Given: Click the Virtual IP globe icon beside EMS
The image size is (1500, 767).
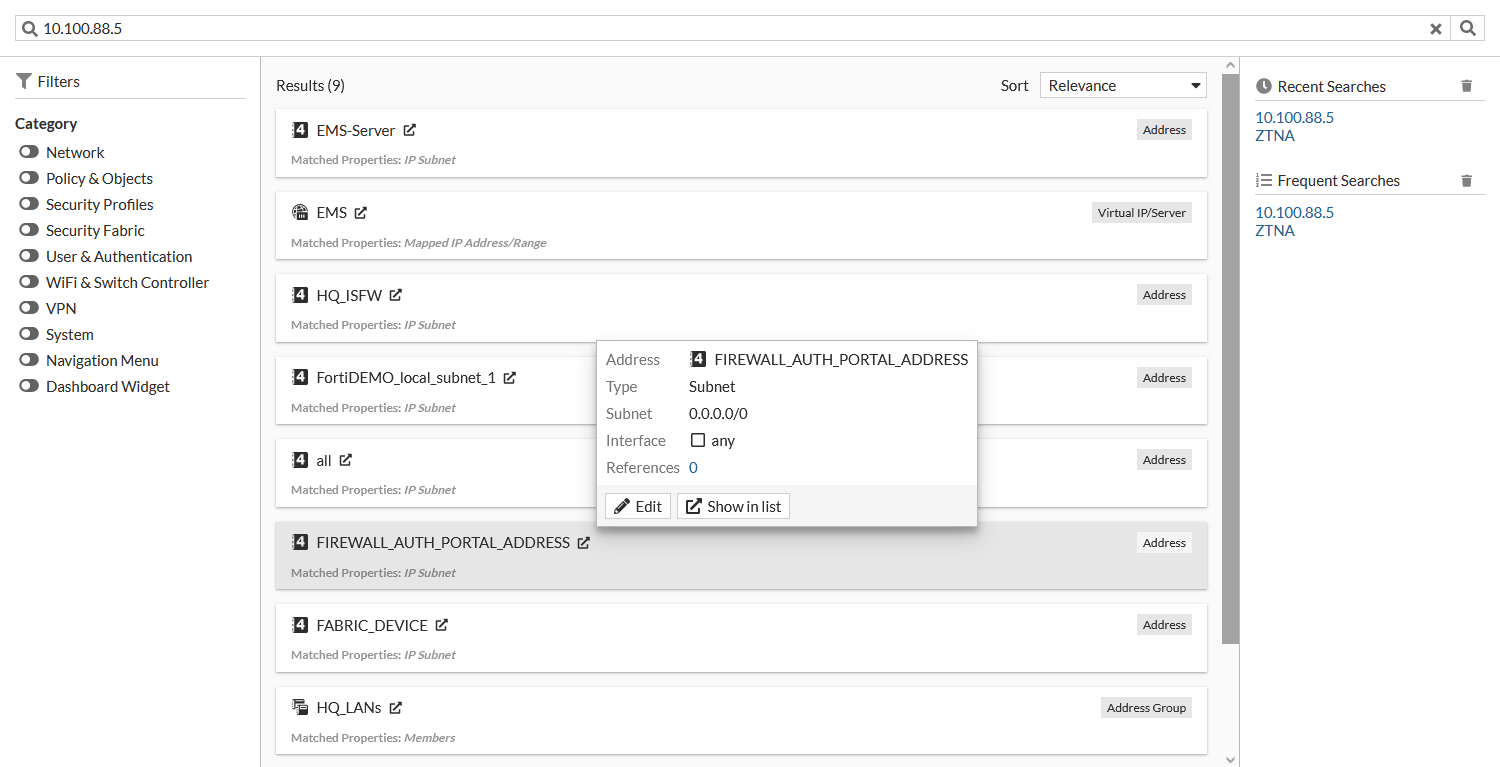Looking at the screenshot, I should pyautogui.click(x=300, y=212).
